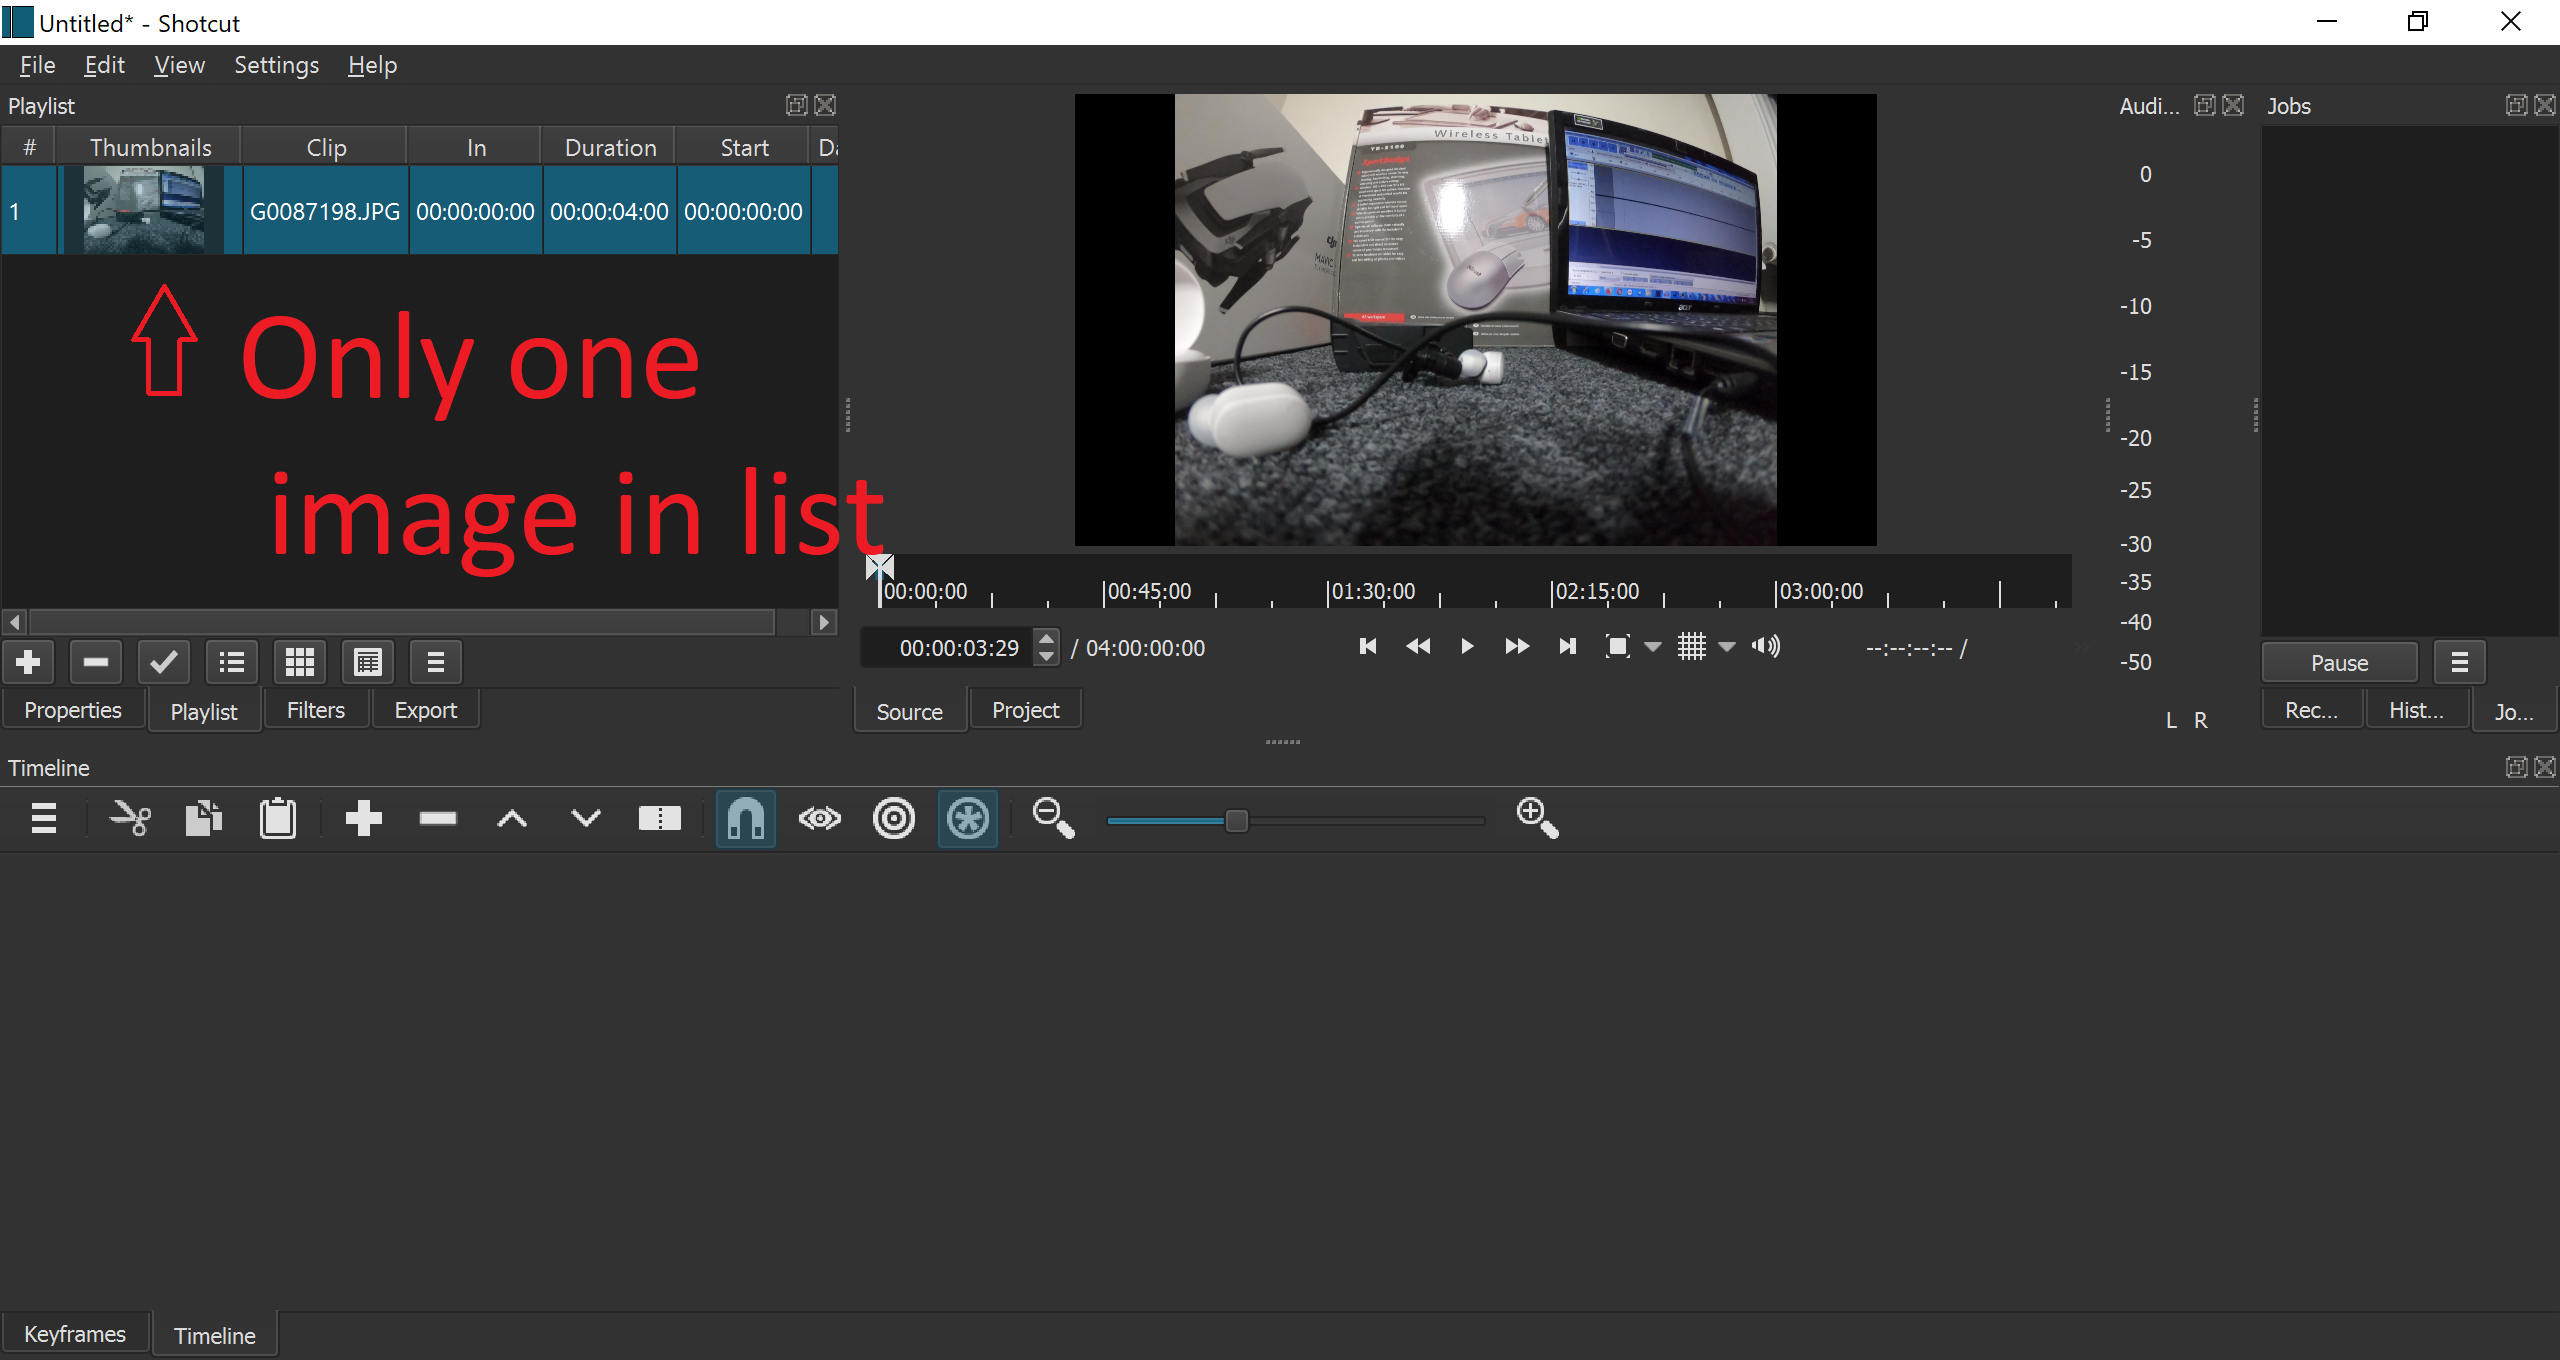Image resolution: width=2560 pixels, height=1360 pixels.
Task: Skip to the next point
Action: (x=1567, y=647)
